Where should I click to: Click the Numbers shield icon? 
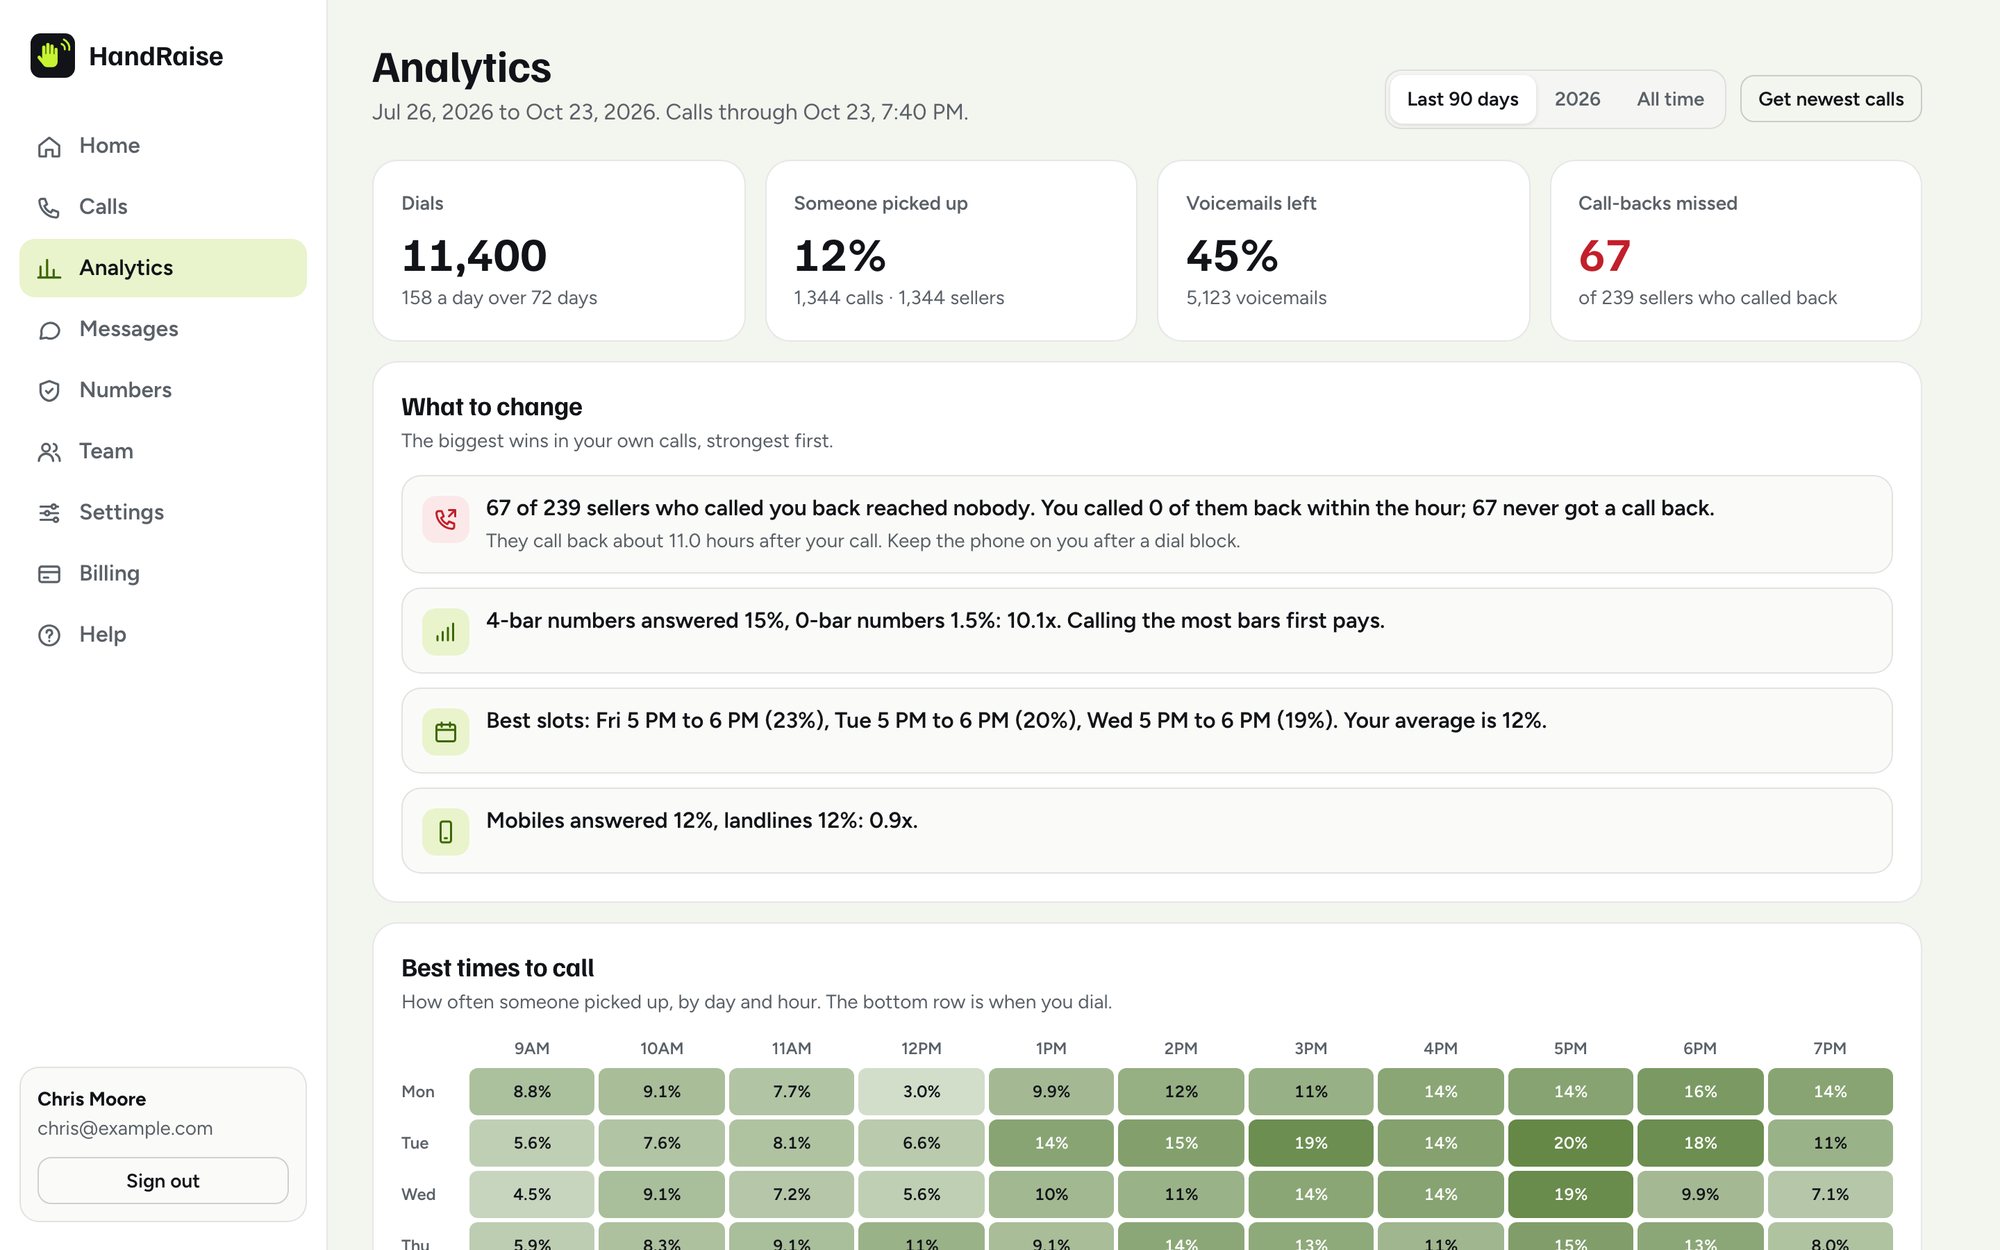49,390
